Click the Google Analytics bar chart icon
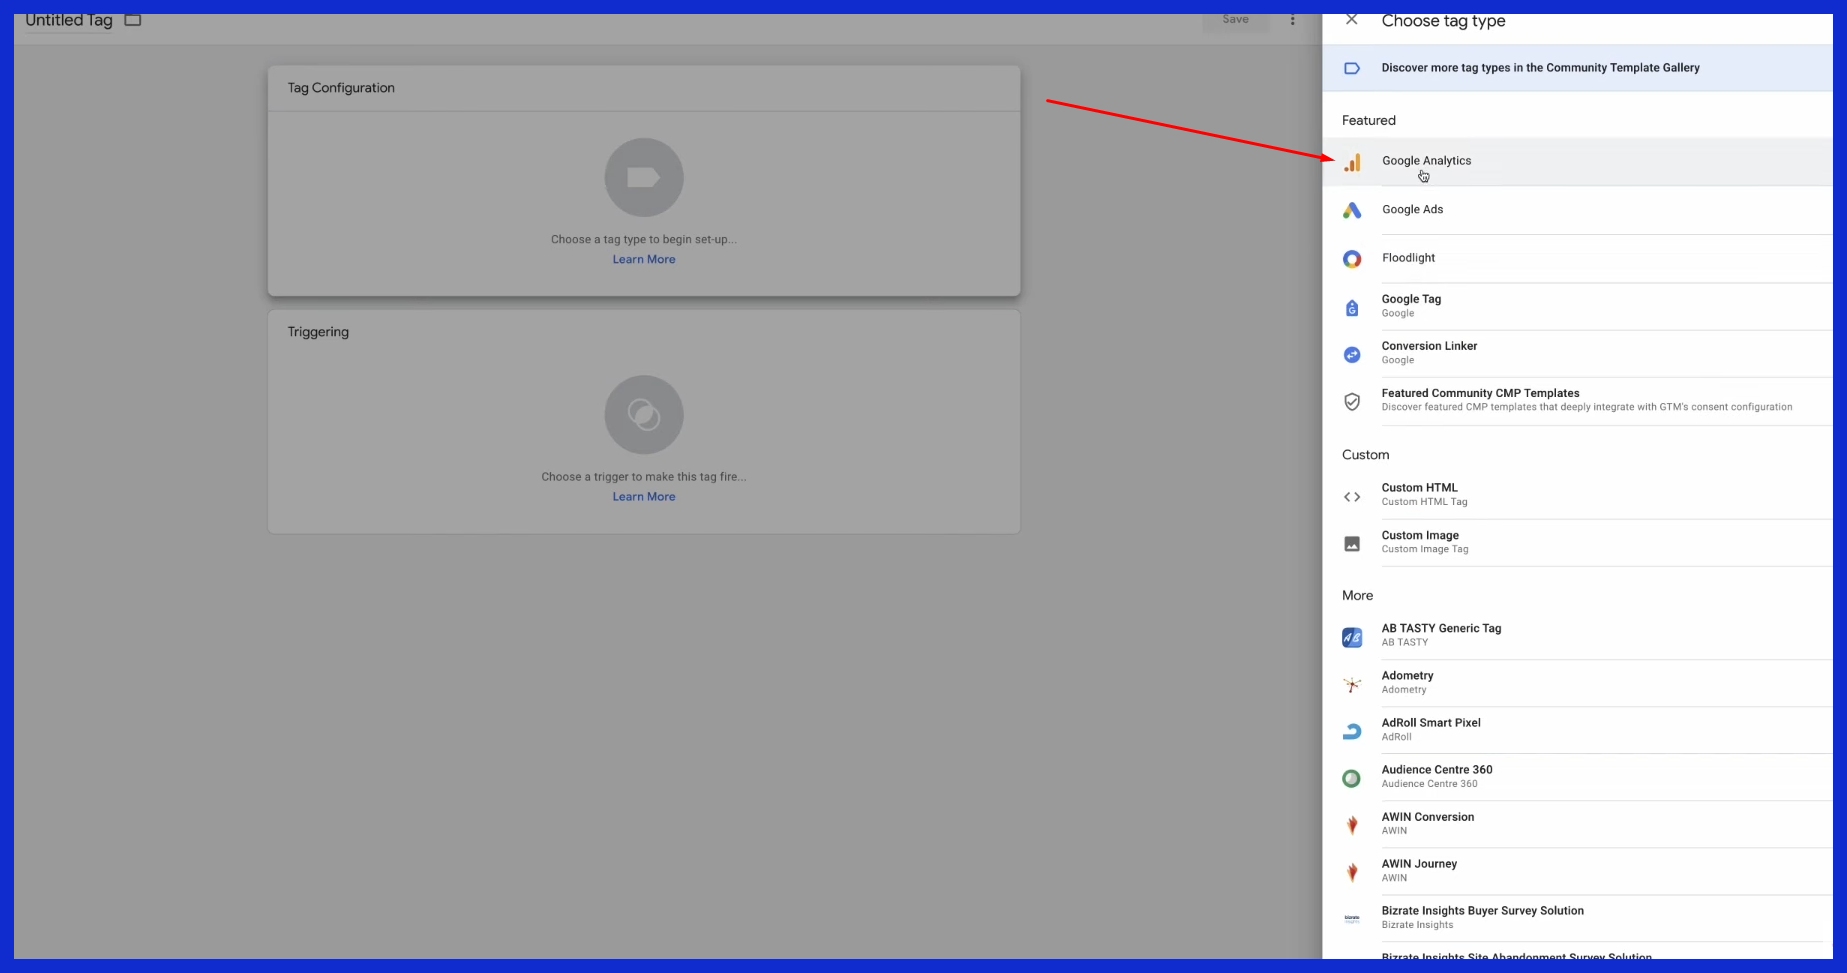Viewport: 1847px width, 973px height. [1352, 162]
